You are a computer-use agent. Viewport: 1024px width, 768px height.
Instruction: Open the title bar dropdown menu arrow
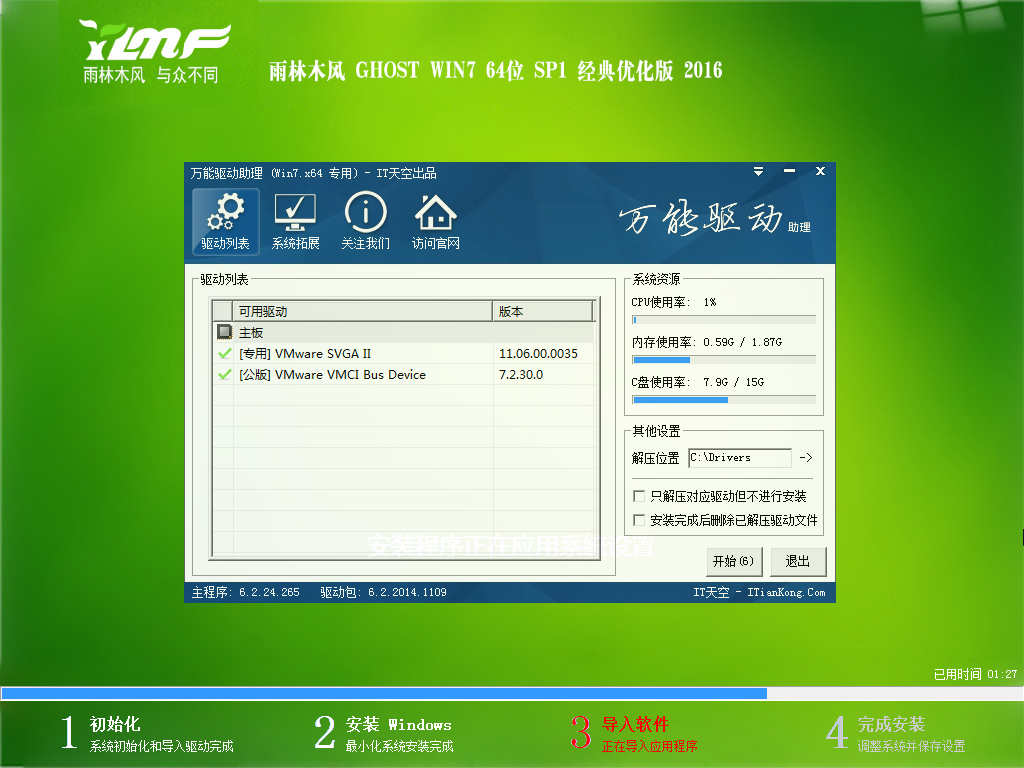(758, 172)
